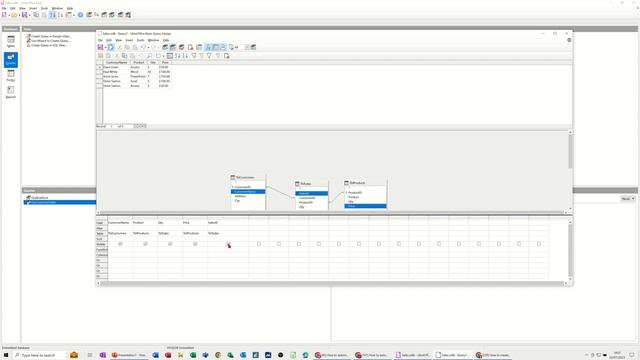Screen dimensions: 640x360
Task: Click the Refresh icon in data toolbar
Action: 158,56
